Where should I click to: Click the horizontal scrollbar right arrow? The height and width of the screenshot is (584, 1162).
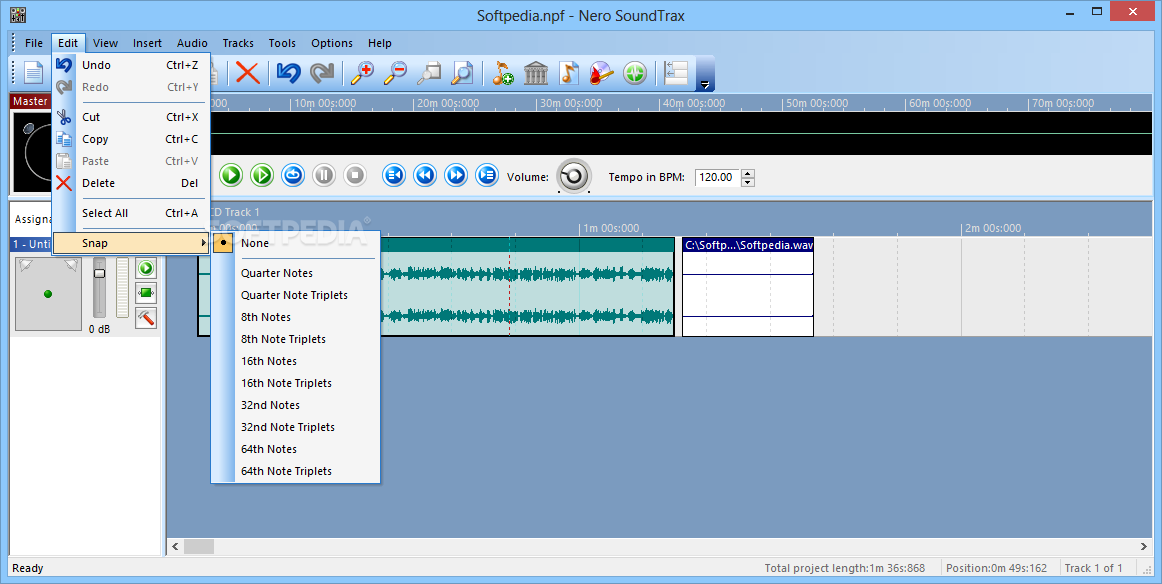point(1143,546)
